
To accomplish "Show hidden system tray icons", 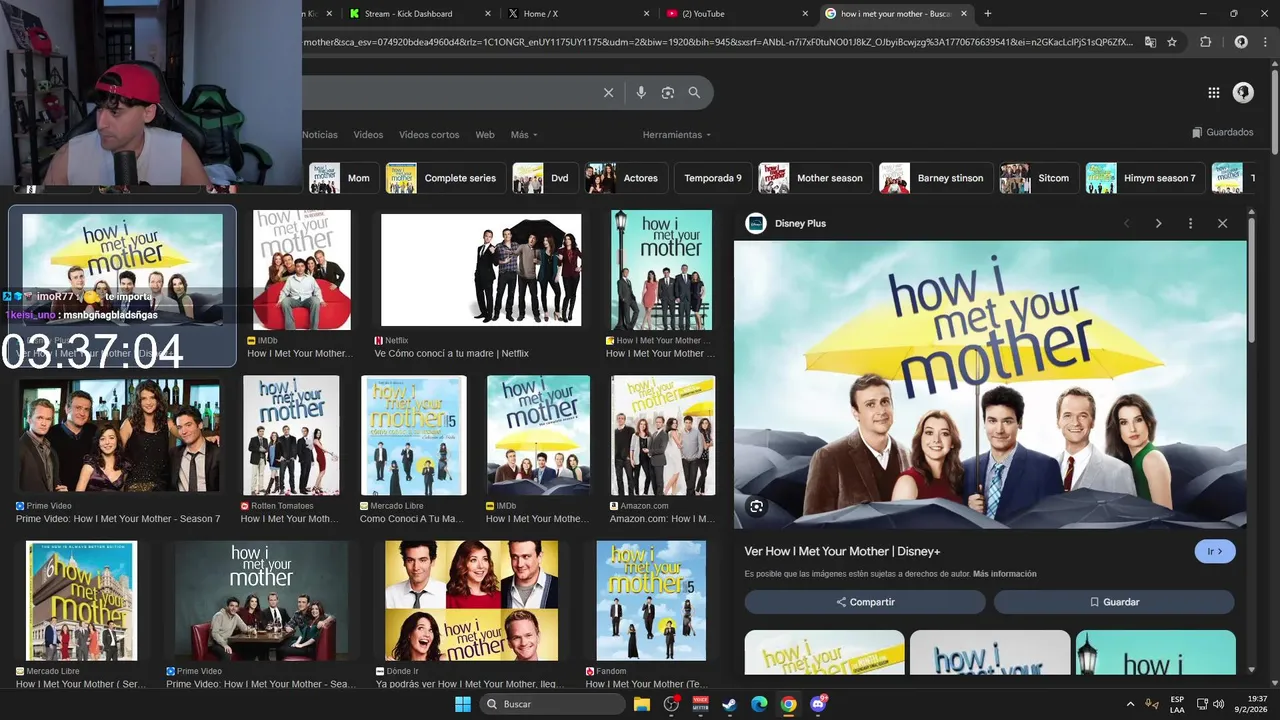I will pos(1131,704).
